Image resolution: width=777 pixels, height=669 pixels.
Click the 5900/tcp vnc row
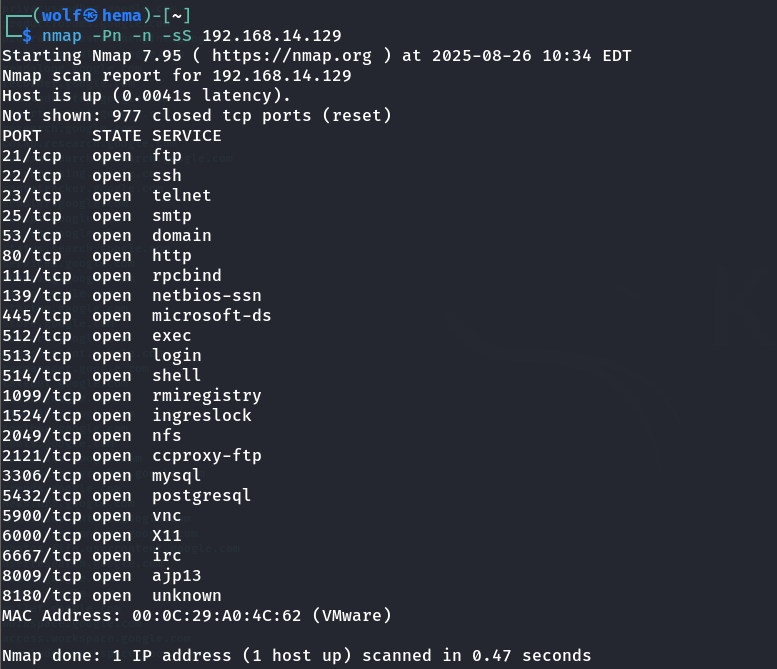[x=92, y=516]
